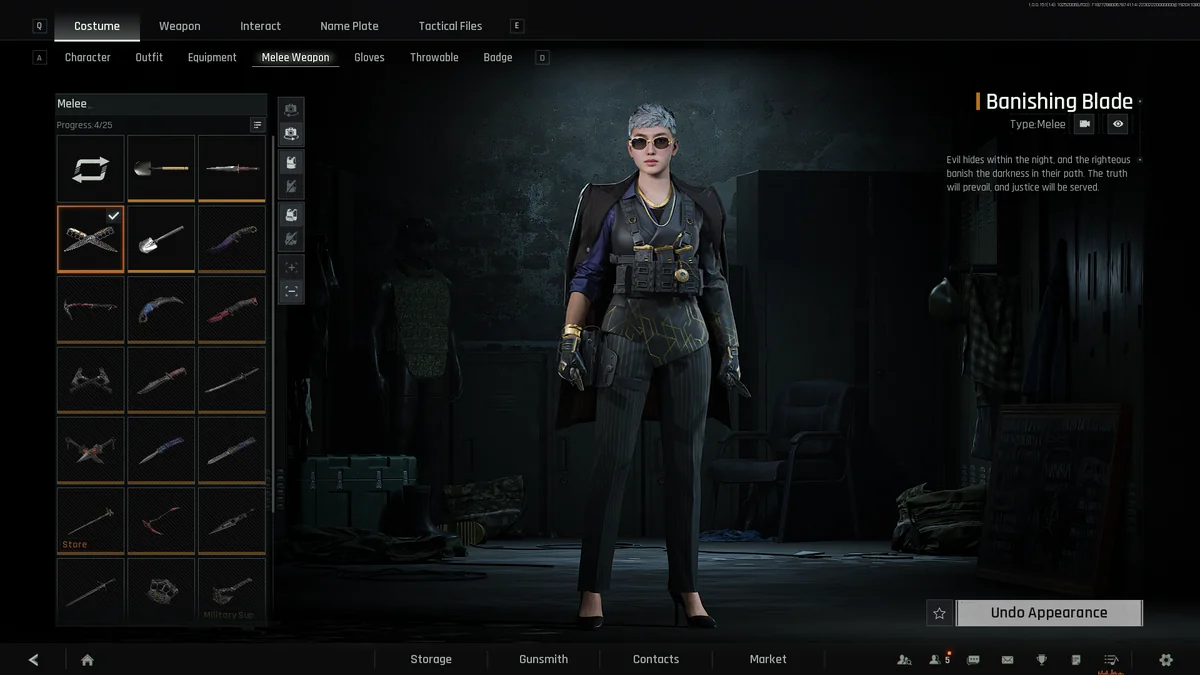
Task: Open the sort filter icon beside Progress:4/25
Action: tap(257, 125)
